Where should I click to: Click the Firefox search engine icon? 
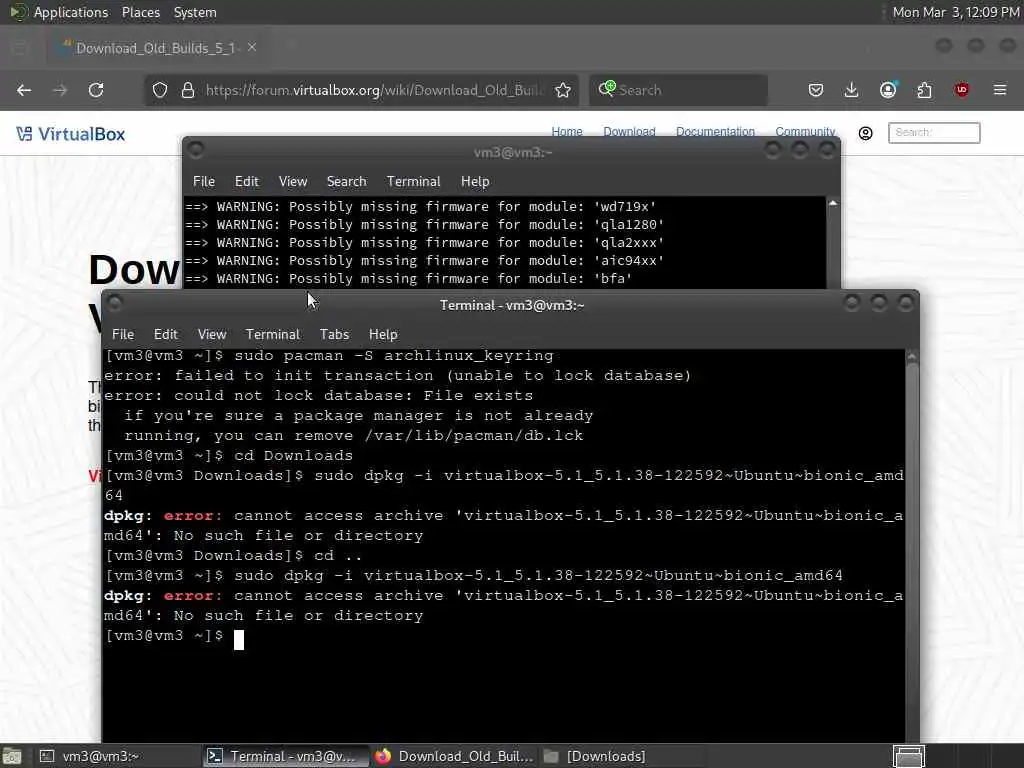click(607, 89)
